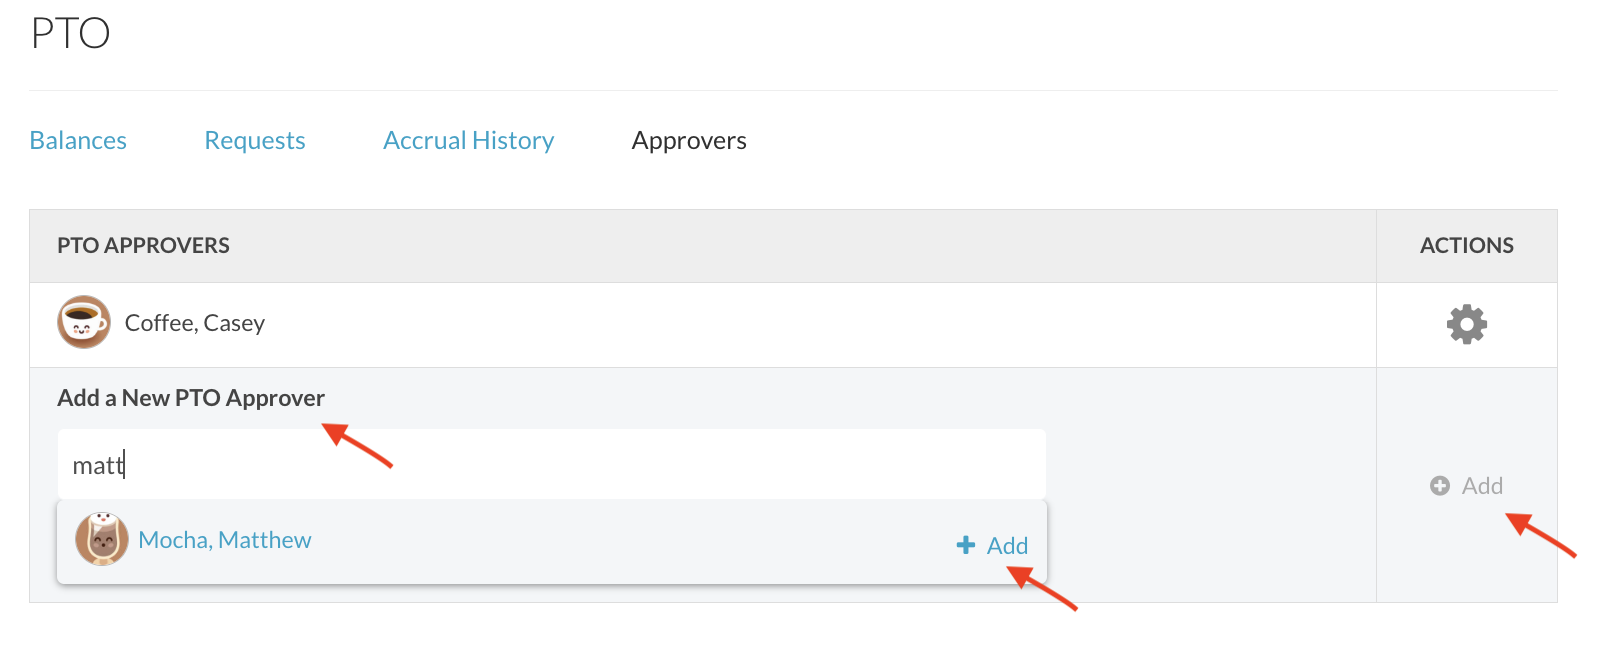Click the Coffee, Casey approver name
The image size is (1602, 648).
(195, 323)
